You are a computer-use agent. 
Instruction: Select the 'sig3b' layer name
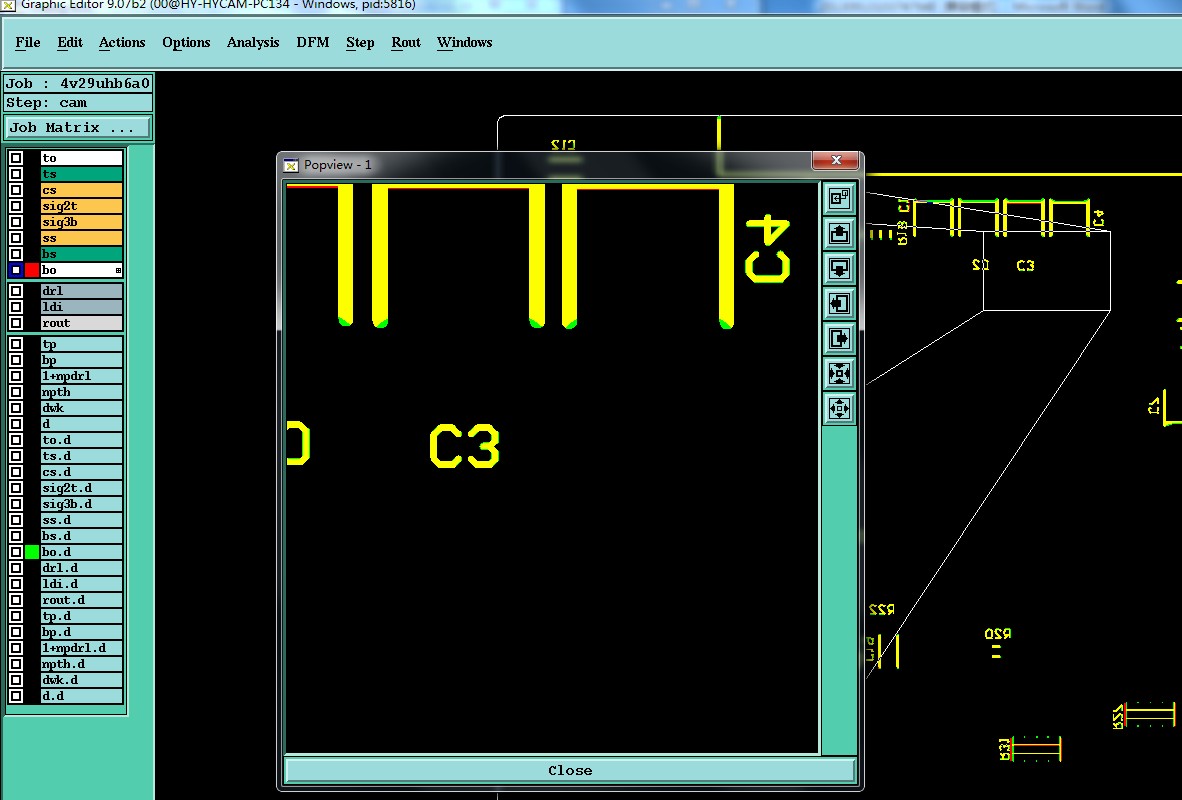coord(81,222)
